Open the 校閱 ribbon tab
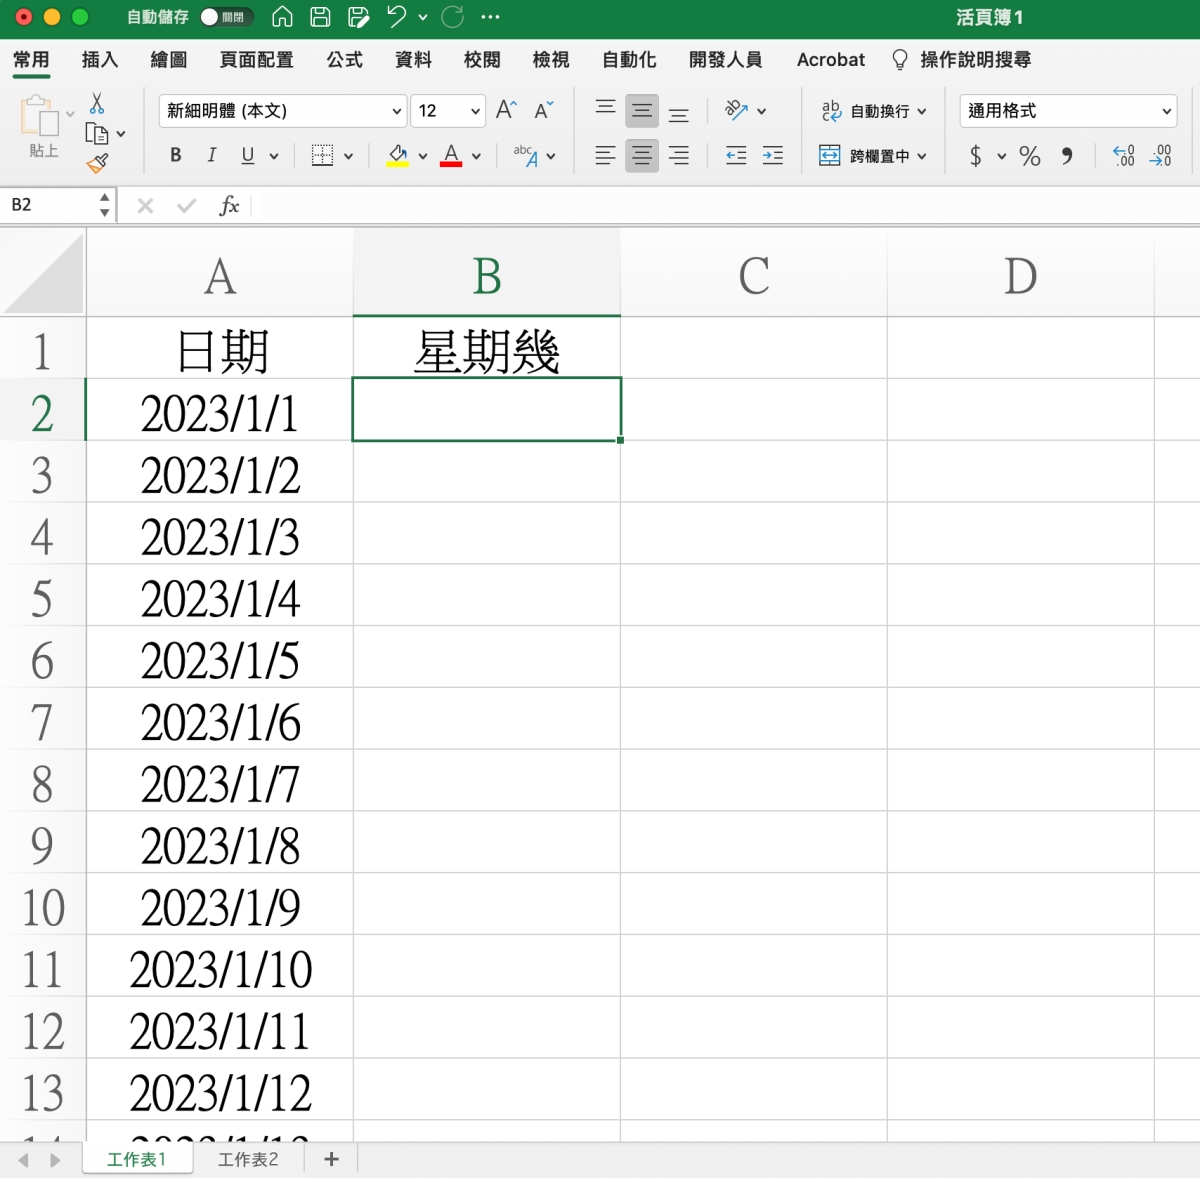The height and width of the screenshot is (1178, 1200). [482, 60]
